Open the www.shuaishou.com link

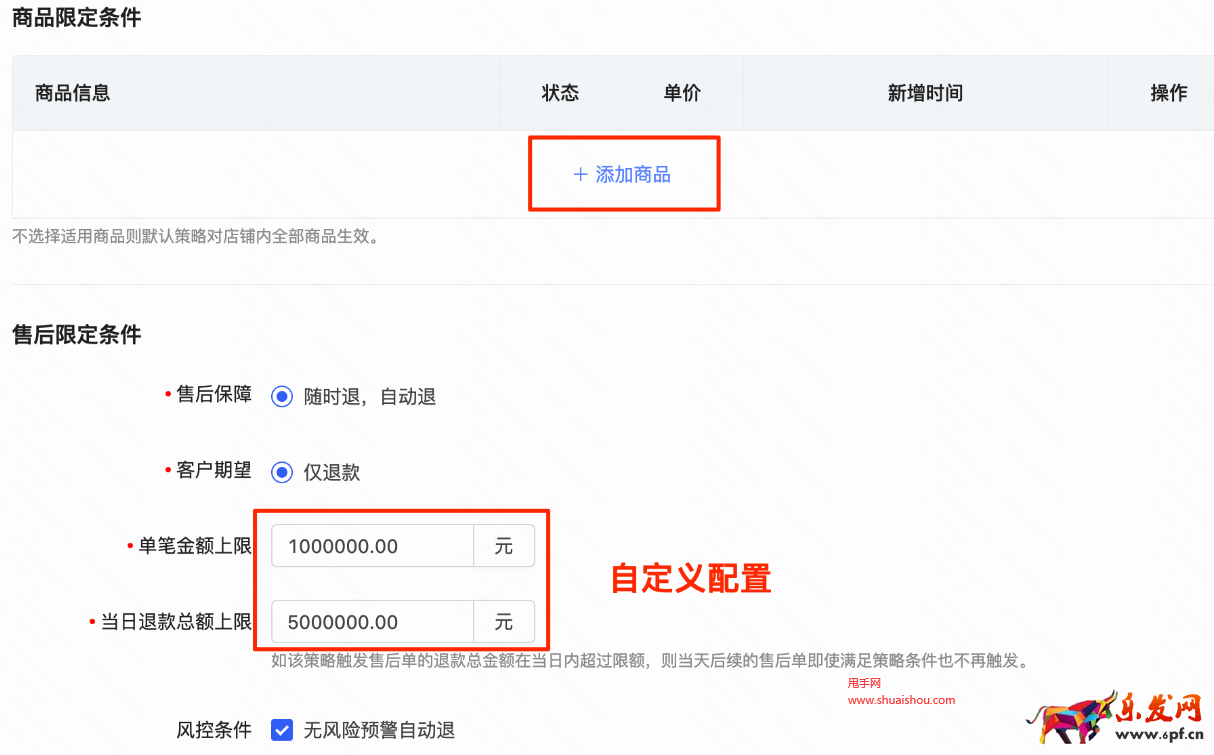coord(901,700)
